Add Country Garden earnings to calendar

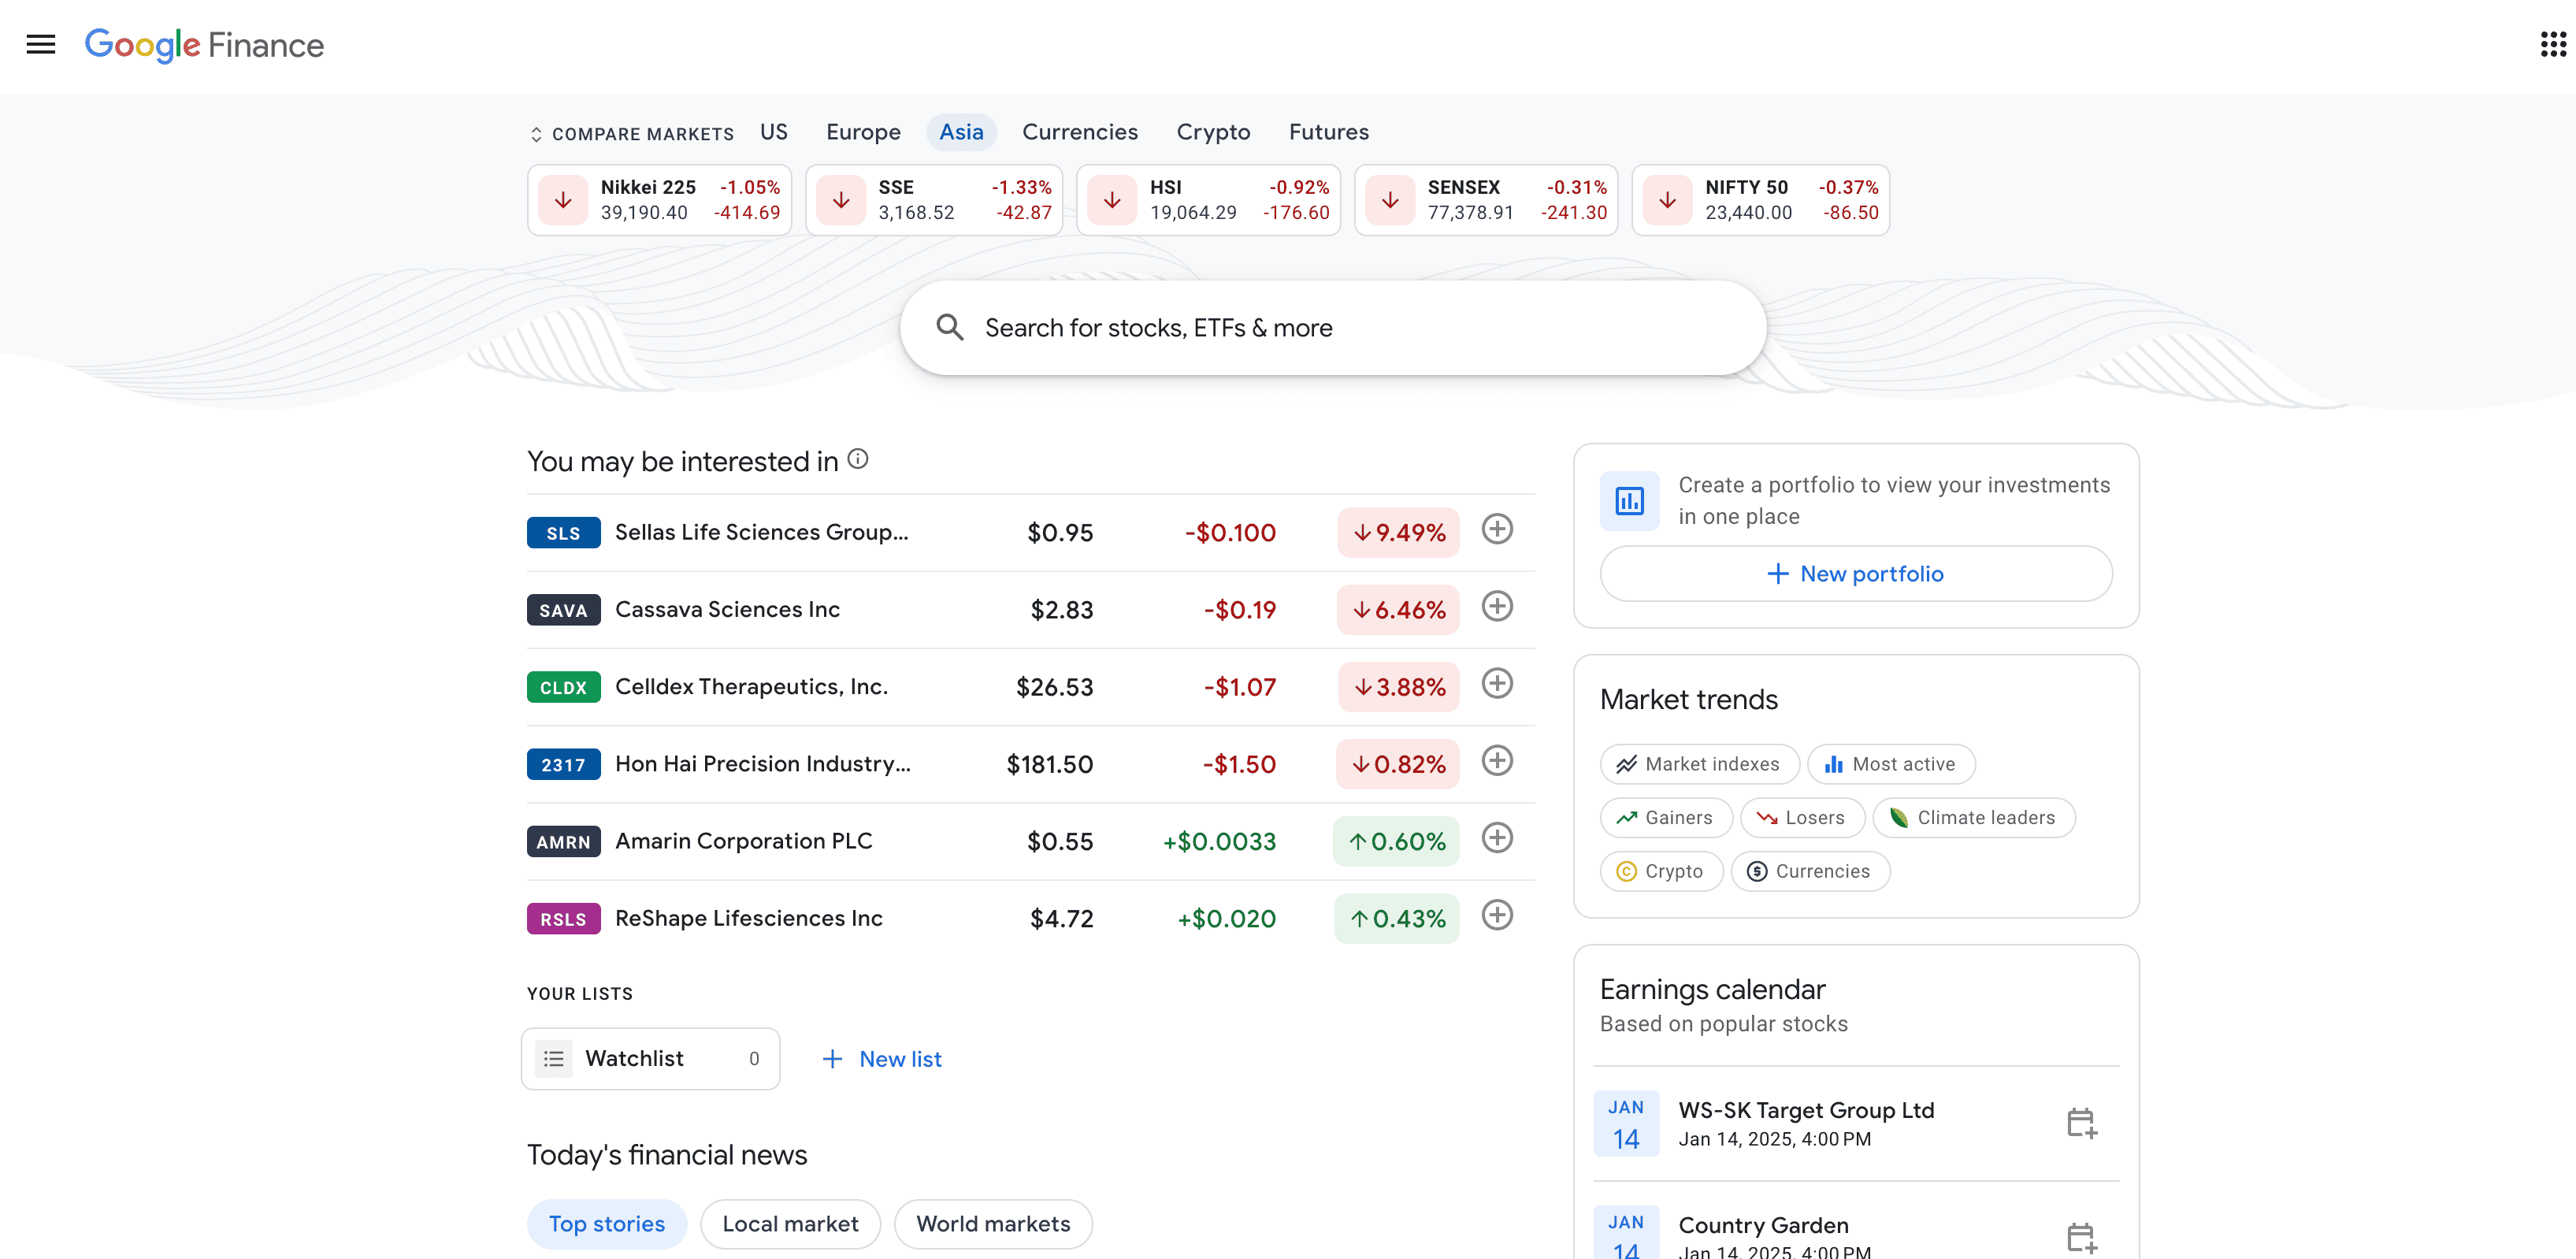pyautogui.click(x=2081, y=1237)
